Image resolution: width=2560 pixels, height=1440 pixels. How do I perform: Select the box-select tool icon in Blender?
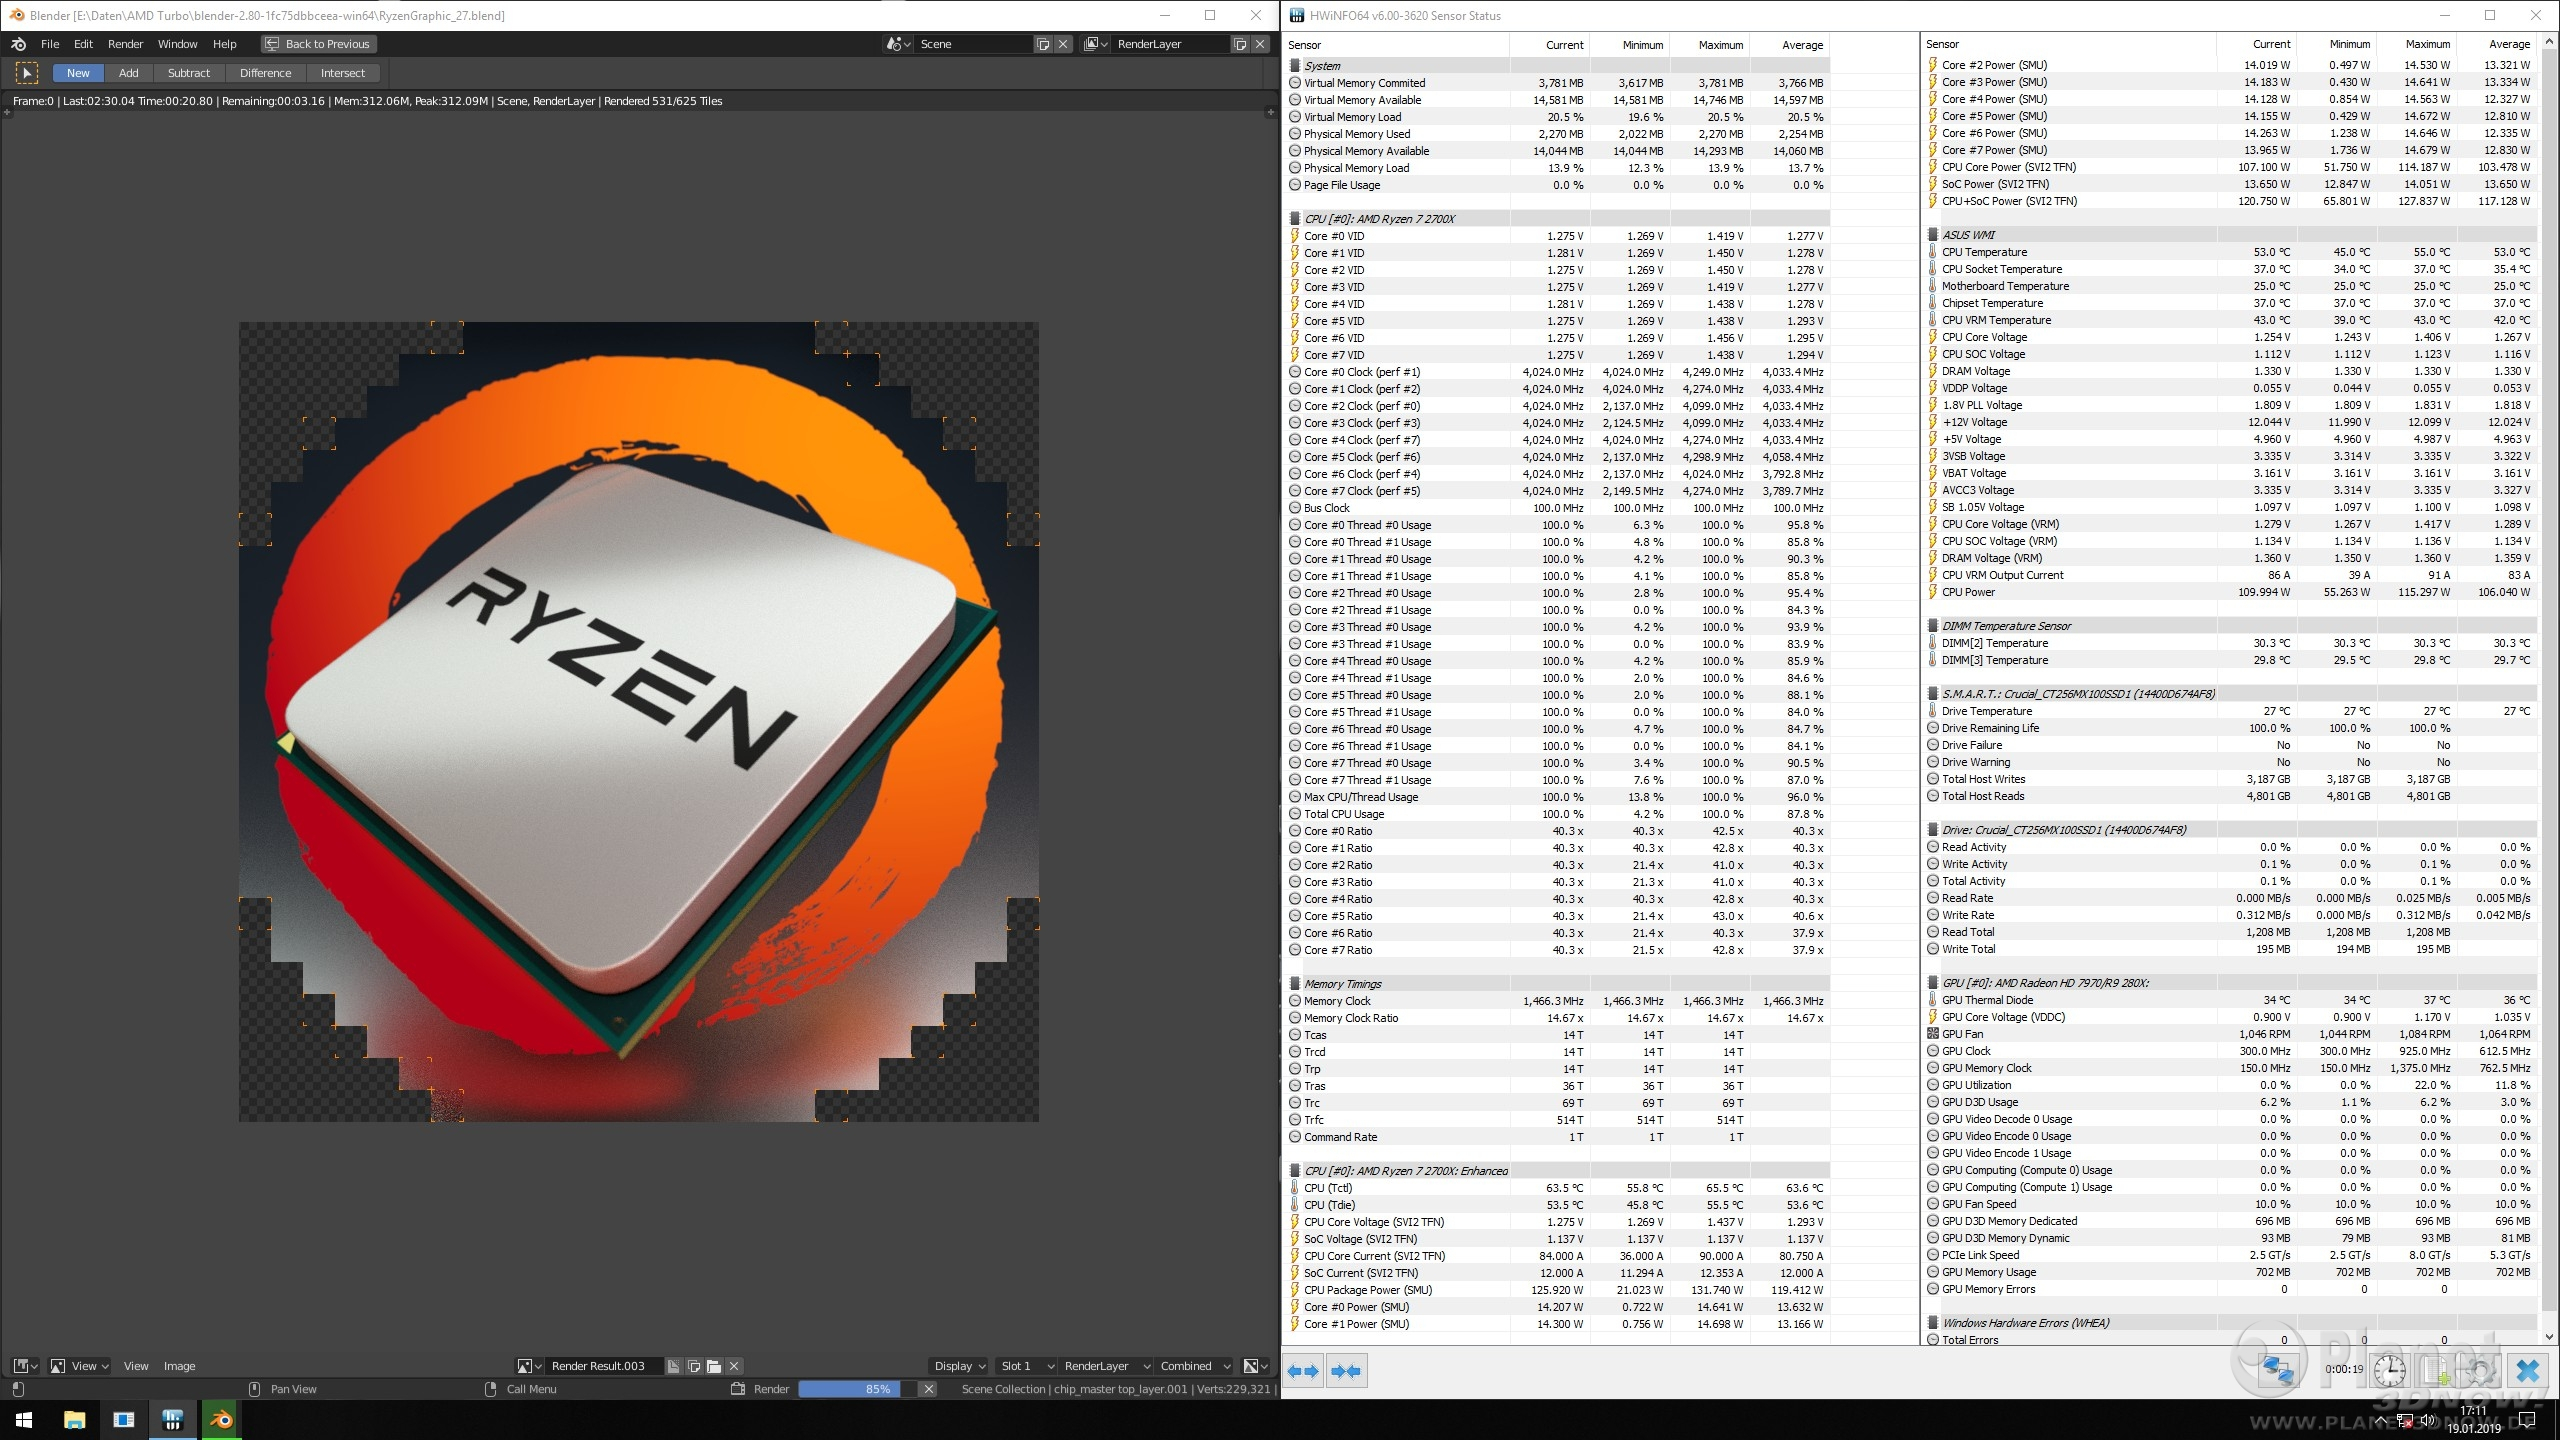coord(27,73)
